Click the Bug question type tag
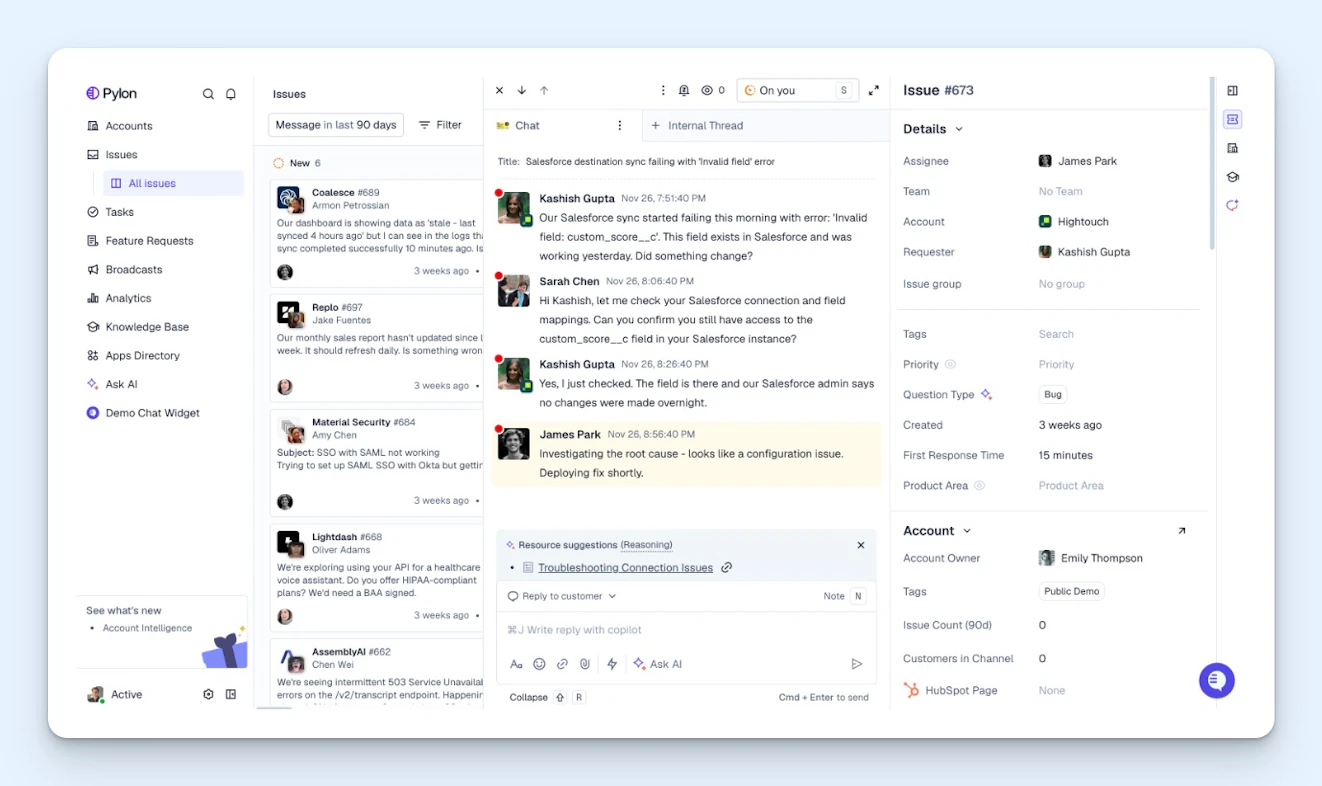This screenshot has width=1322, height=786. [1053, 395]
